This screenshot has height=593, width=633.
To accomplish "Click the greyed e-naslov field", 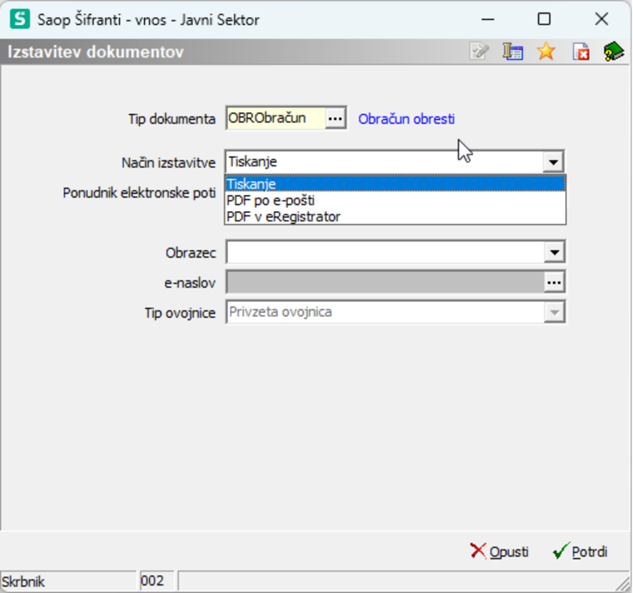I will 385,282.
